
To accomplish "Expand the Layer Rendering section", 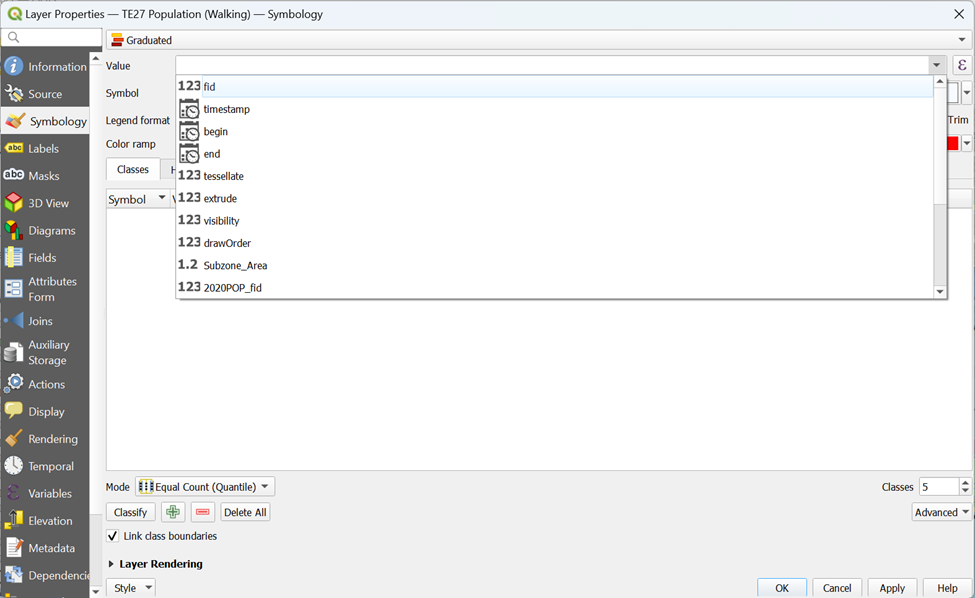I will [x=111, y=564].
